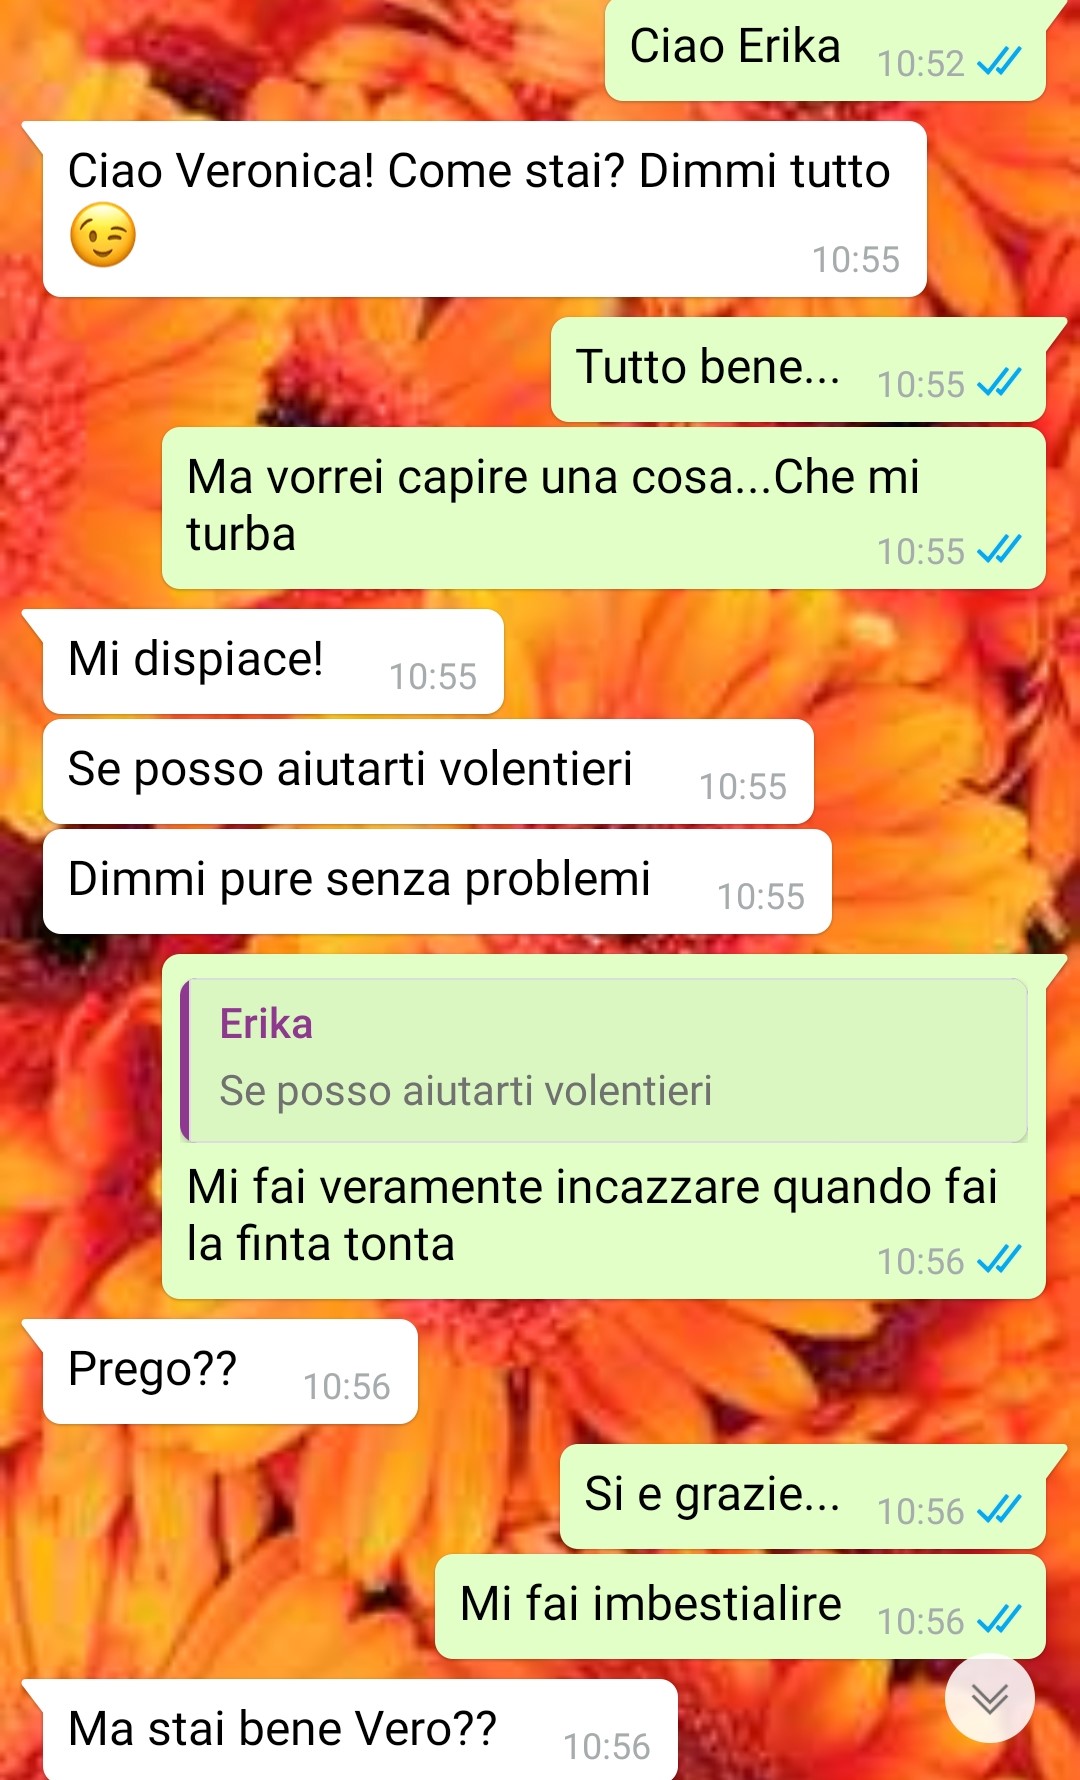Select the "Mi dispiace!" message bubble
The height and width of the screenshot is (1780, 1080).
click(x=273, y=662)
